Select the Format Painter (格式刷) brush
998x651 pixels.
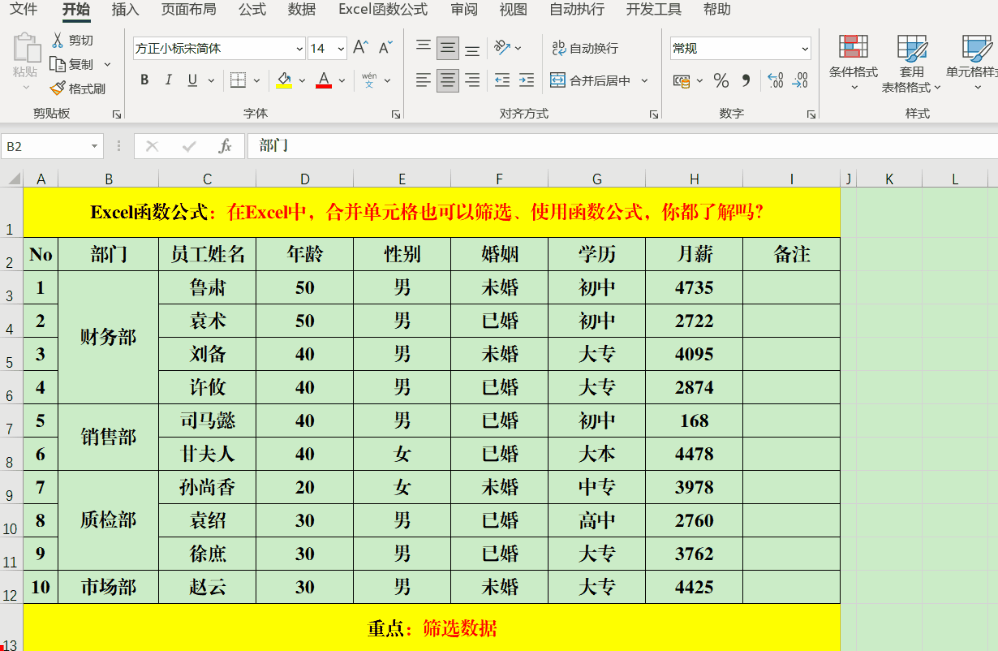(57, 88)
